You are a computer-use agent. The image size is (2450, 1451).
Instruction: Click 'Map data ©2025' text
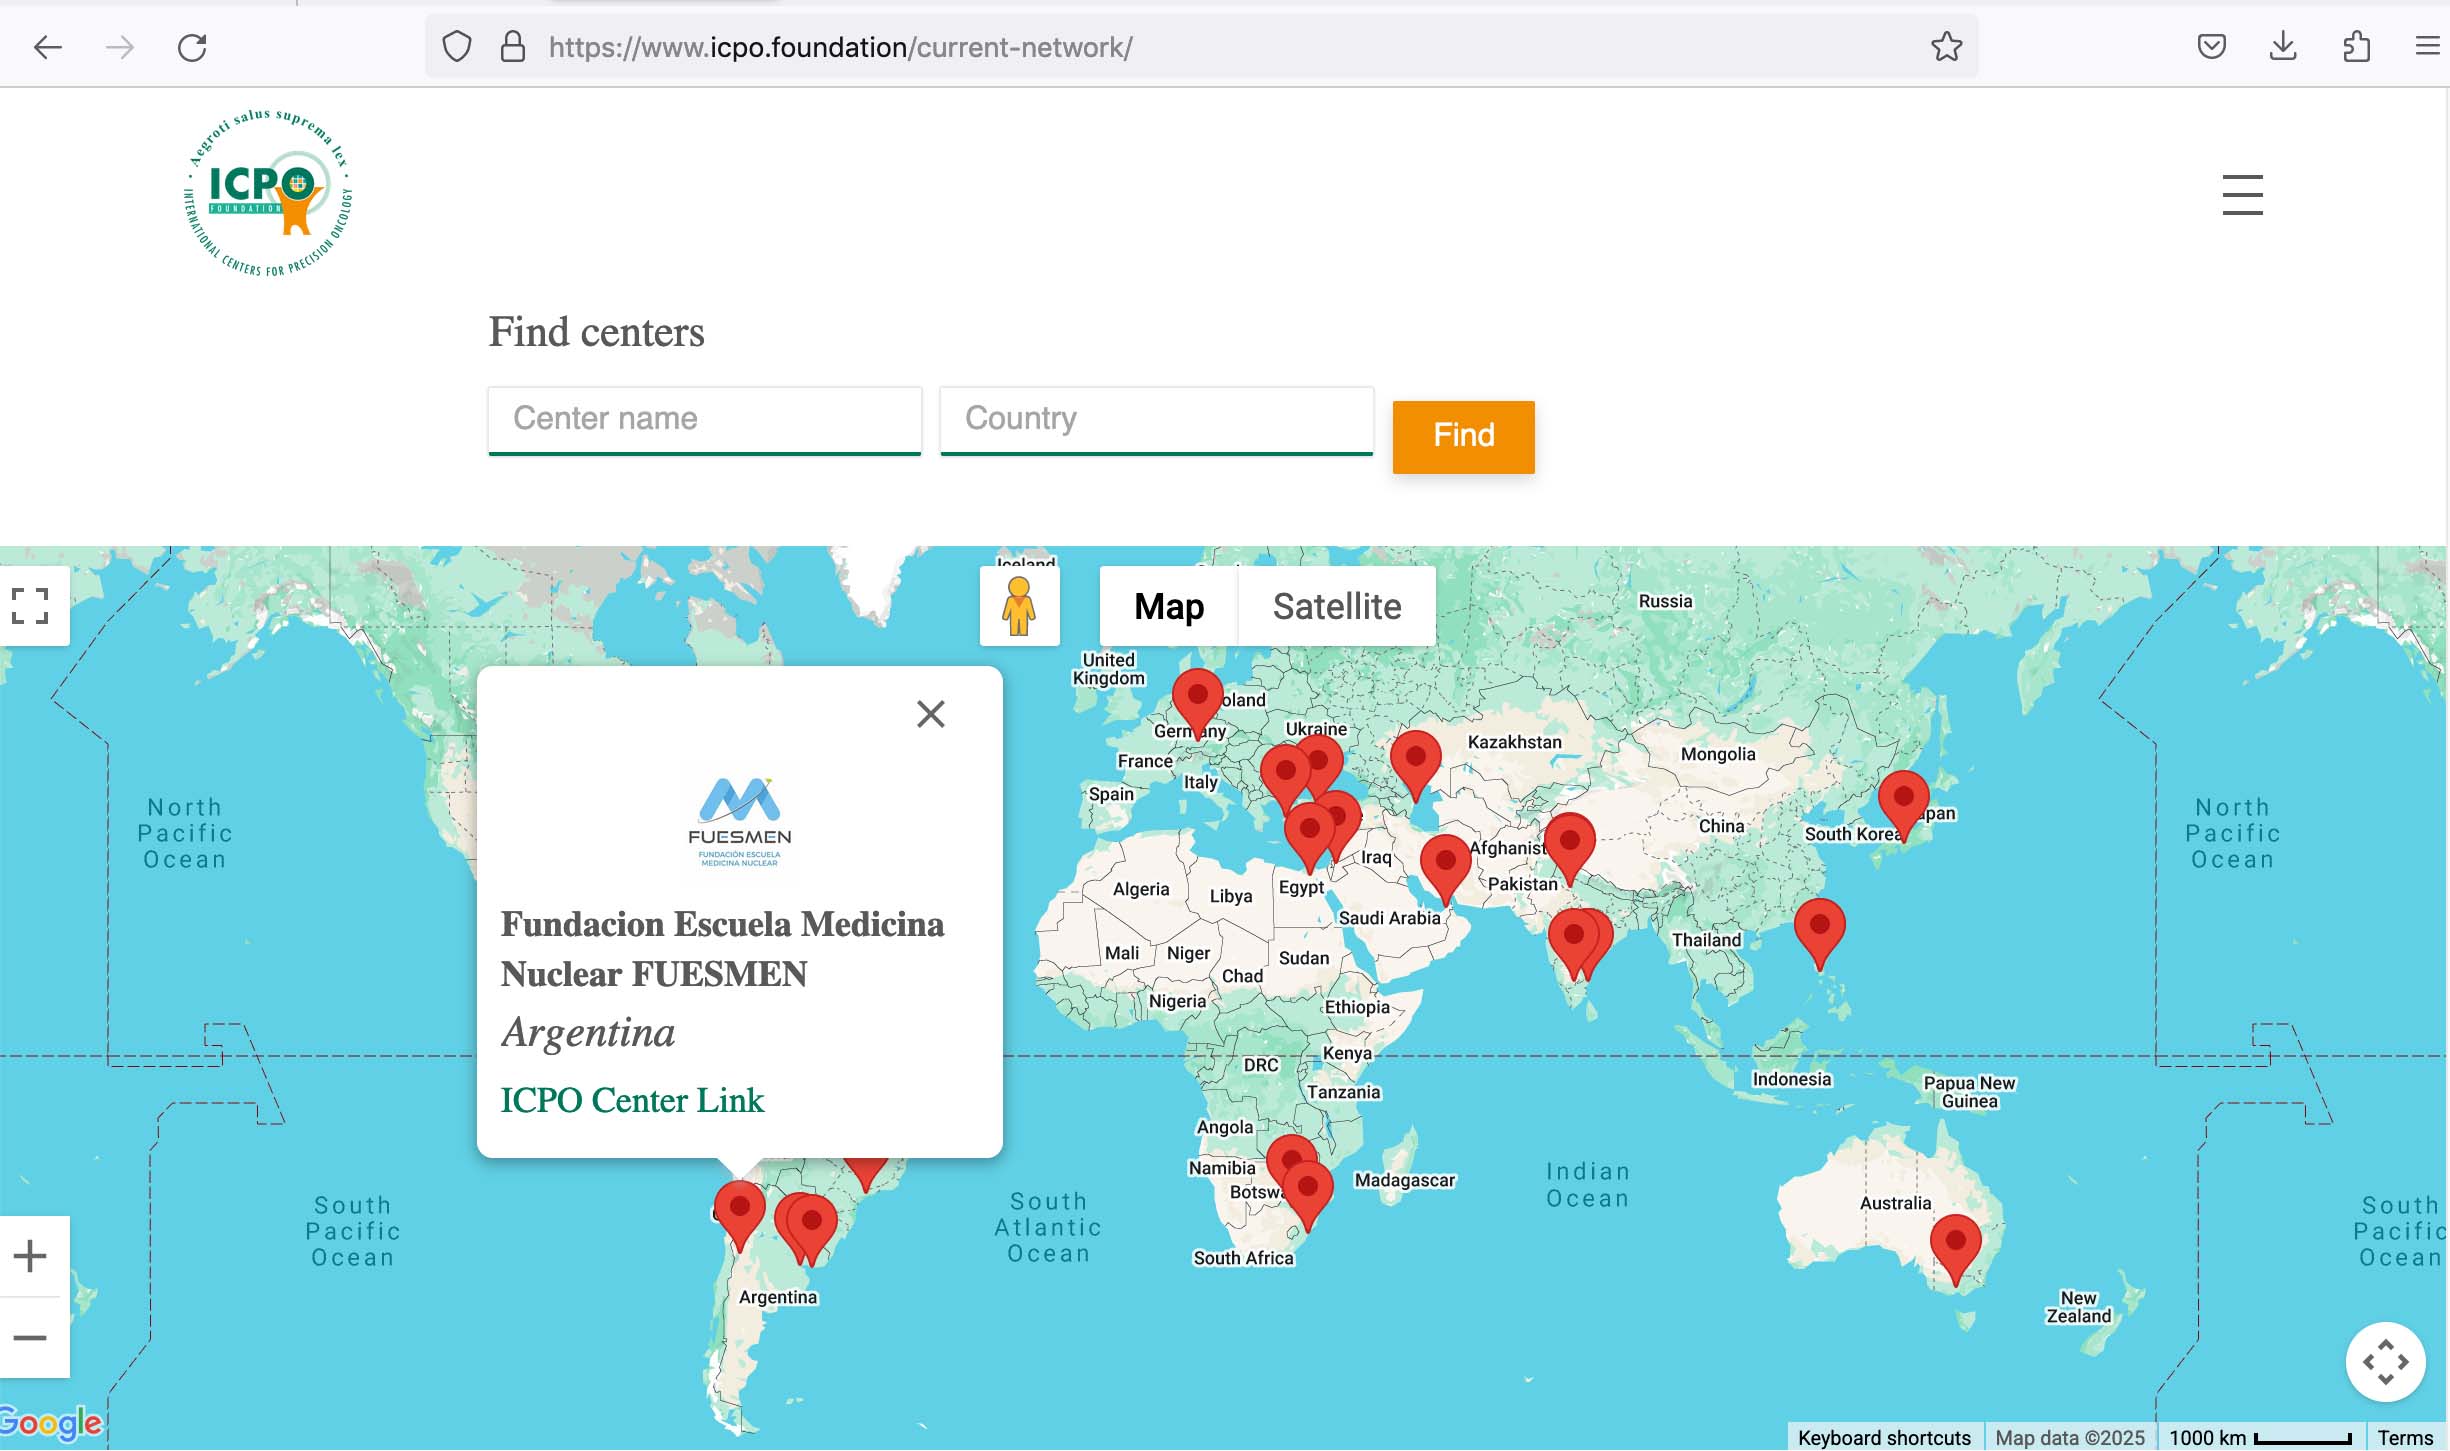pyautogui.click(x=2070, y=1438)
